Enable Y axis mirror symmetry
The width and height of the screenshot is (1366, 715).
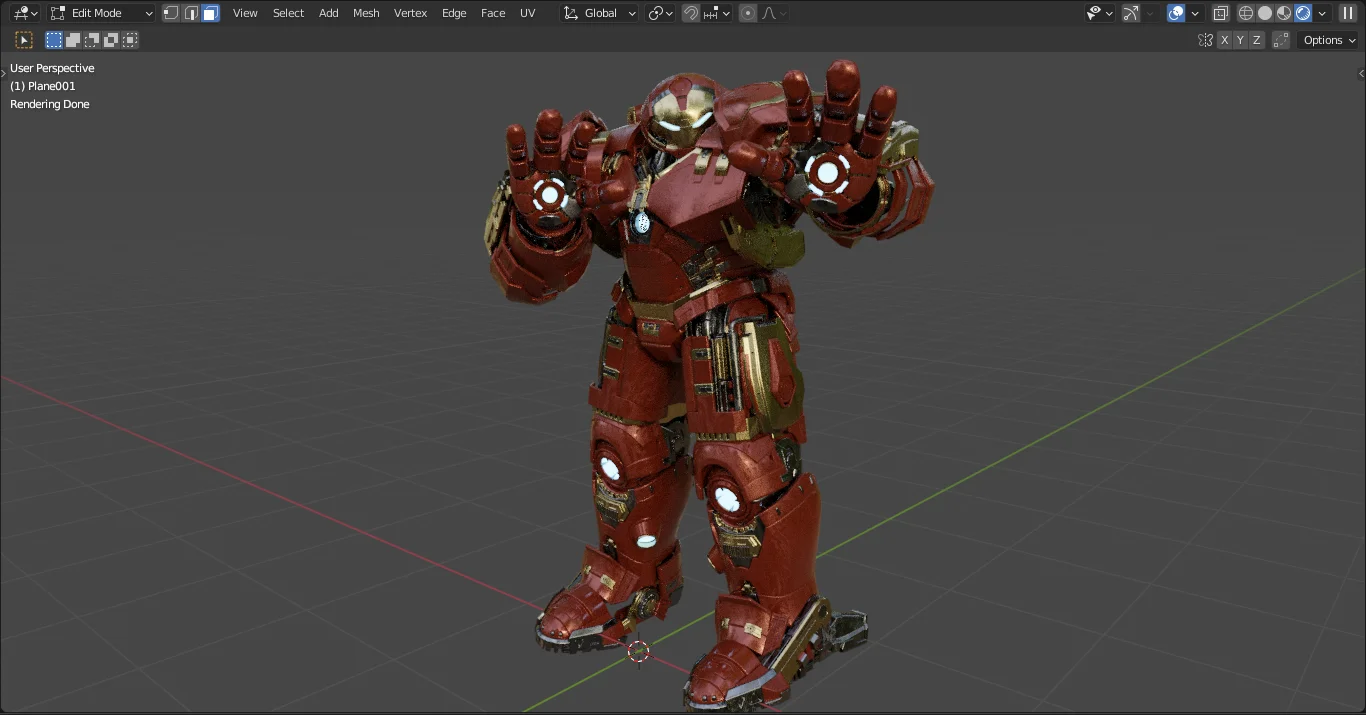tap(1240, 40)
